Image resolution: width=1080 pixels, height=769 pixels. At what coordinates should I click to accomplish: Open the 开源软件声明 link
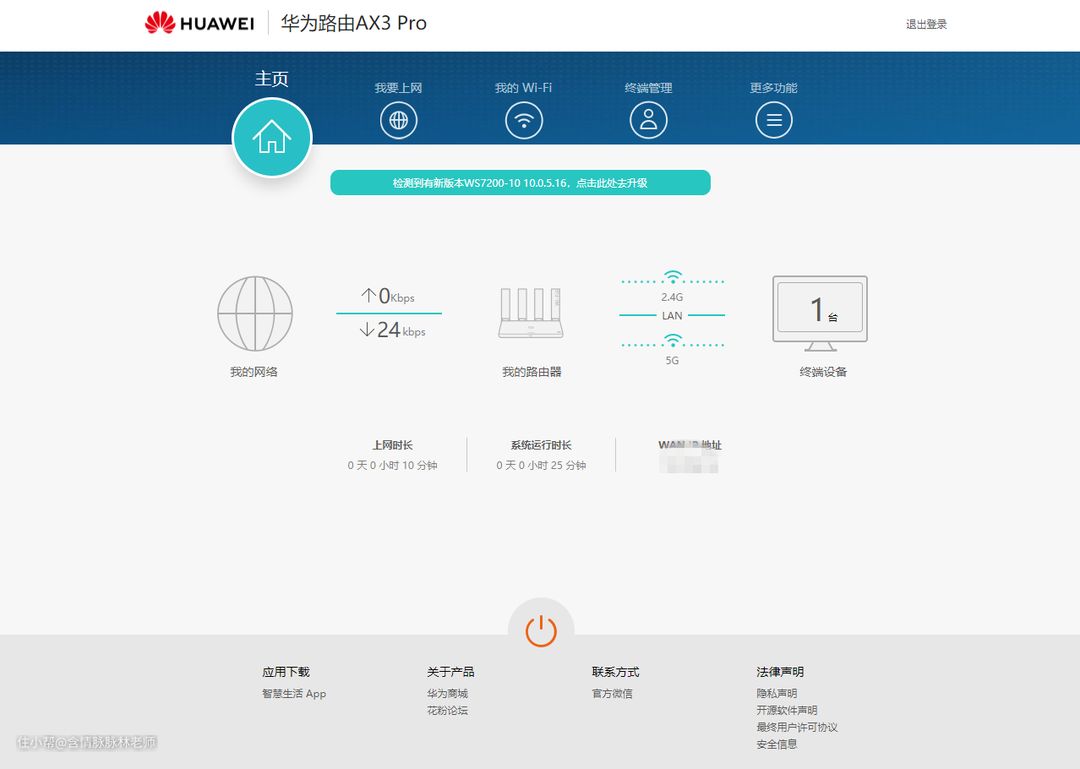787,710
